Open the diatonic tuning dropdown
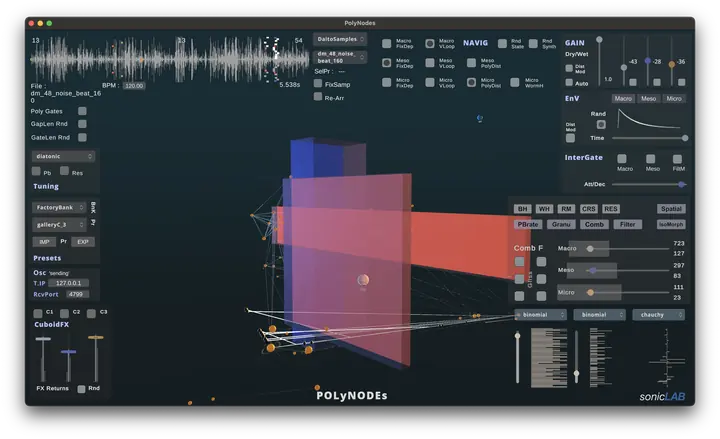The height and width of the screenshot is (439, 720). pos(64,156)
